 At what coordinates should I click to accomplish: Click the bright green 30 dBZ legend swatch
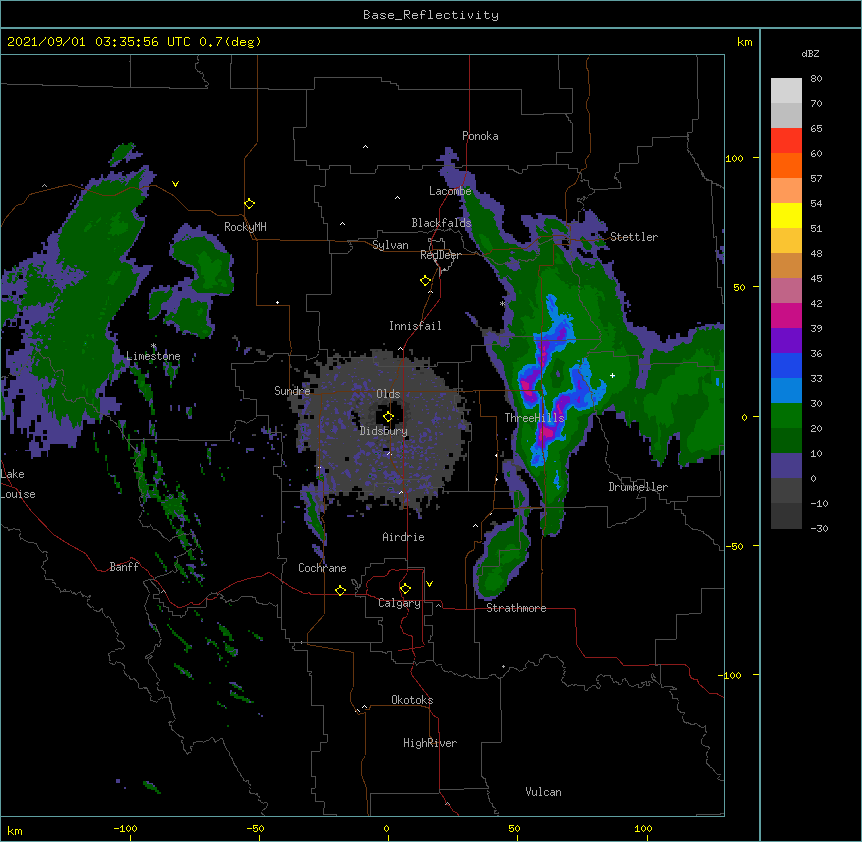click(x=786, y=416)
